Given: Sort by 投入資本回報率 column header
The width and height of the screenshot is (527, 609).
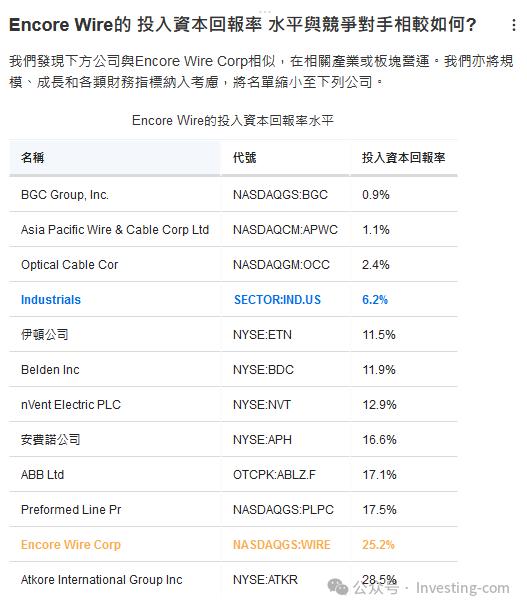Looking at the screenshot, I should (404, 158).
